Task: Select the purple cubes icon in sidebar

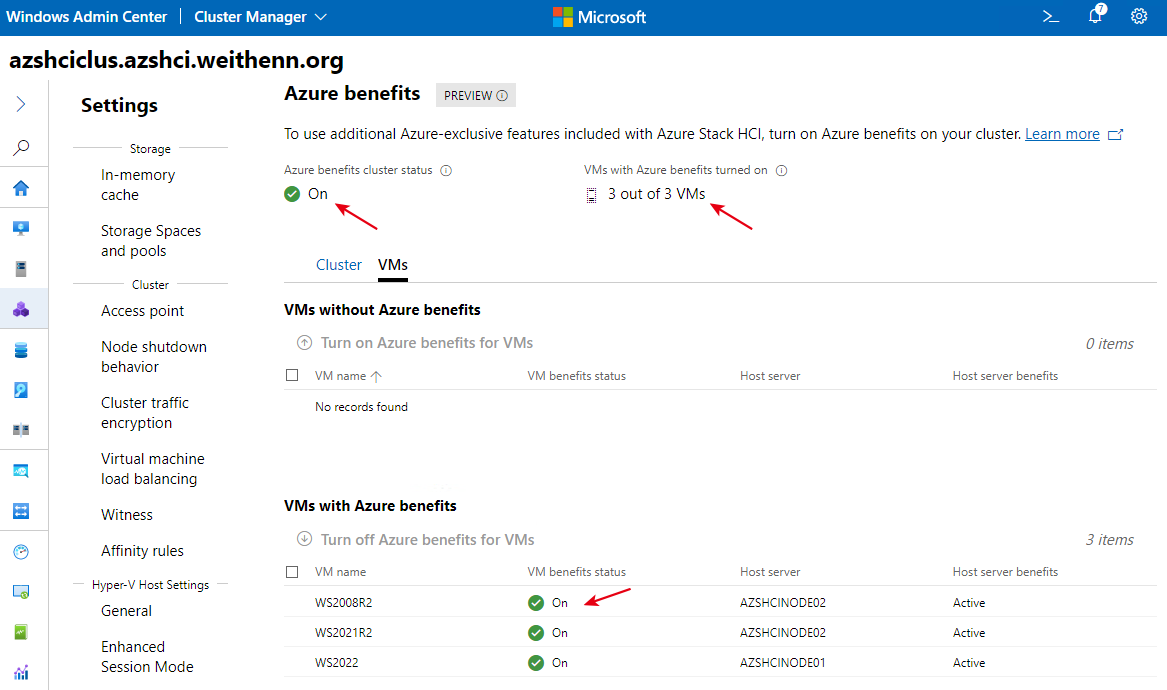Action: (21, 309)
